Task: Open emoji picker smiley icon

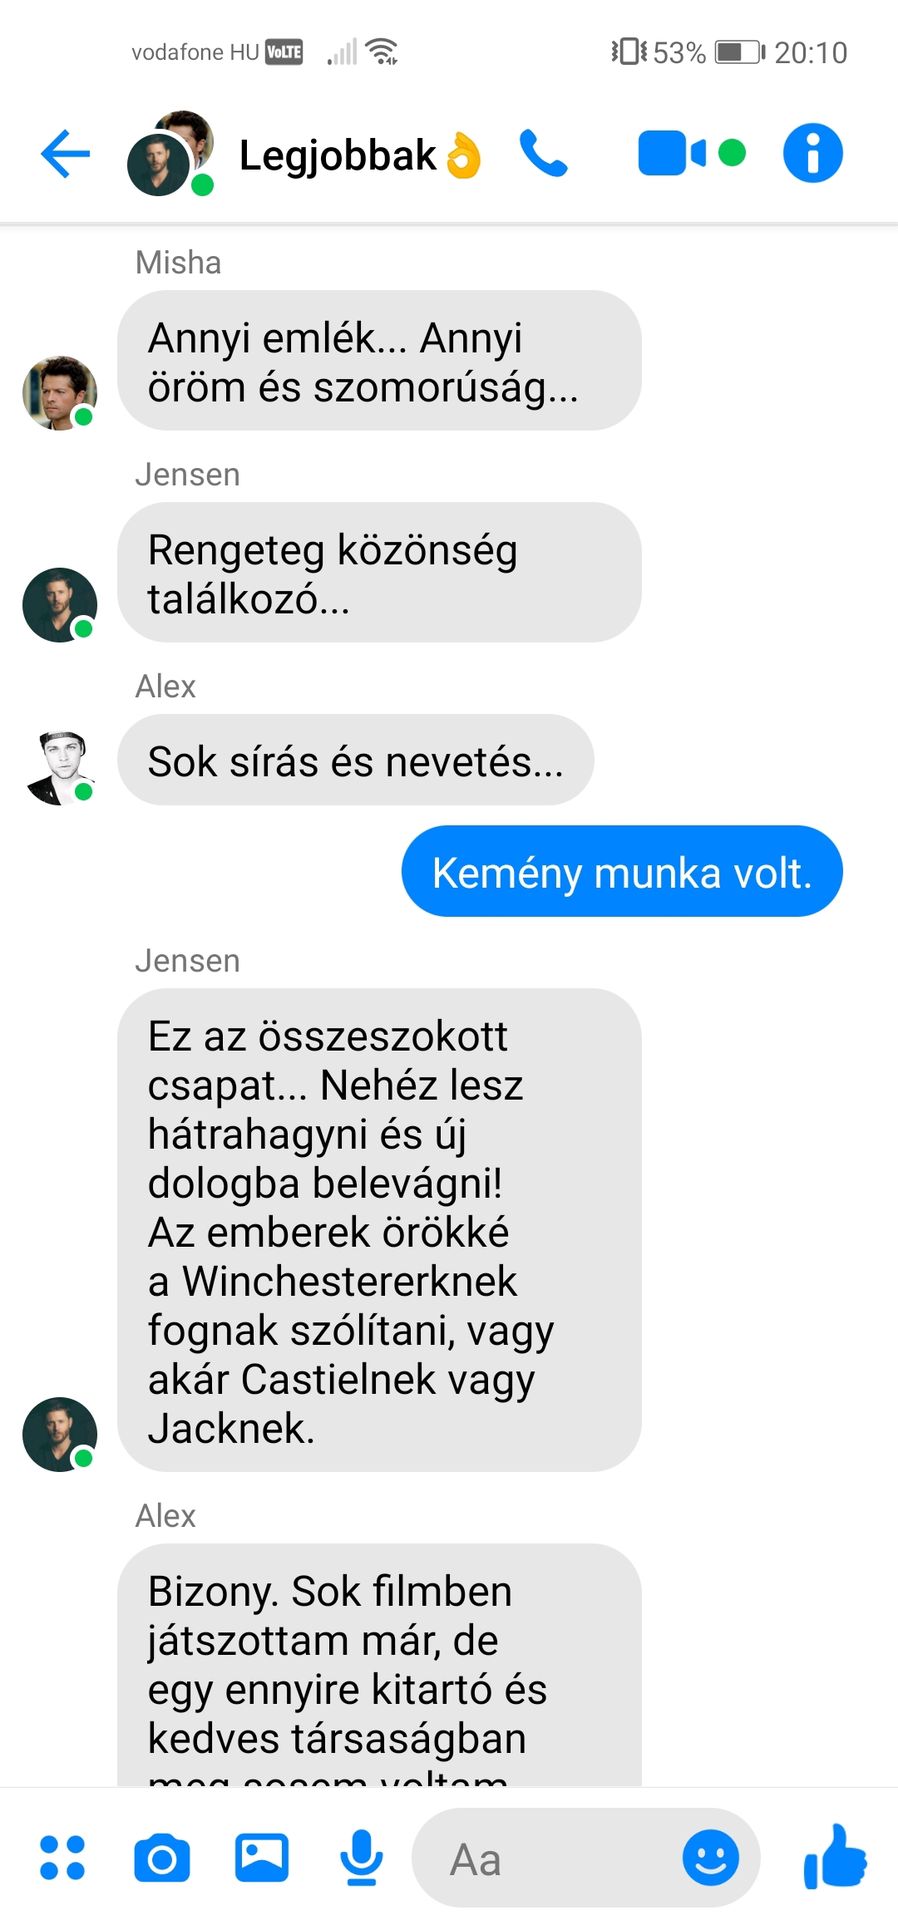Action: pyautogui.click(x=710, y=1858)
